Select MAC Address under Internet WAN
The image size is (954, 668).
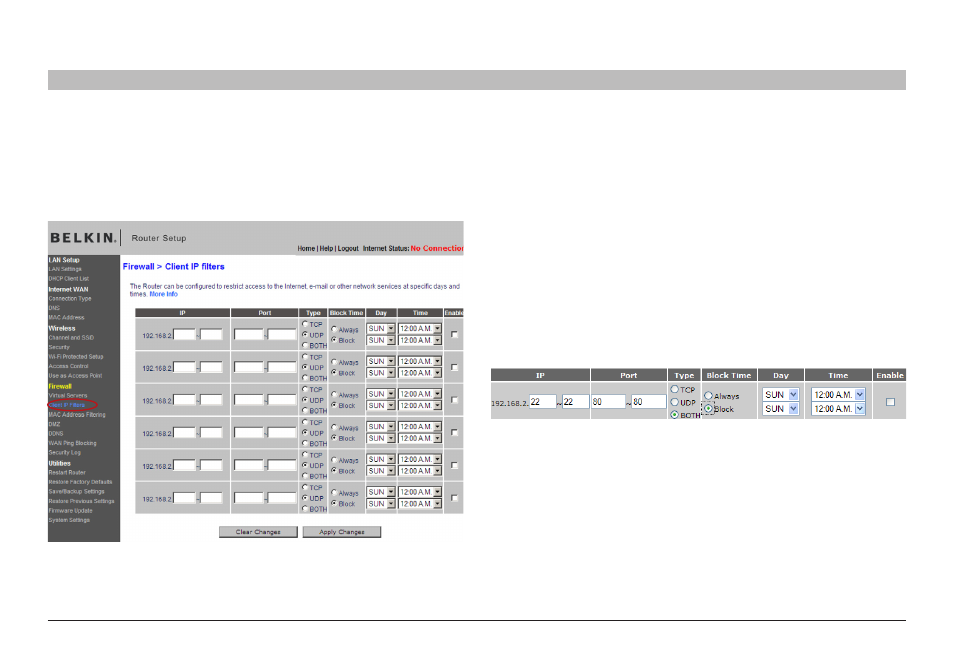click(x=66, y=318)
